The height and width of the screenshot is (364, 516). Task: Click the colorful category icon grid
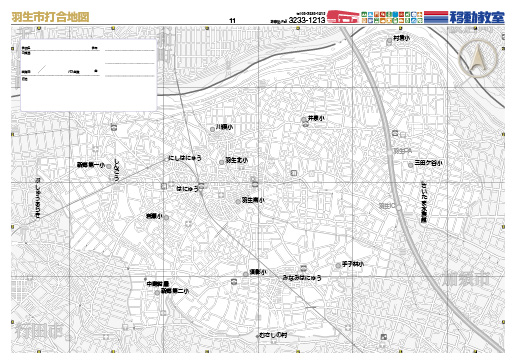[392, 17]
